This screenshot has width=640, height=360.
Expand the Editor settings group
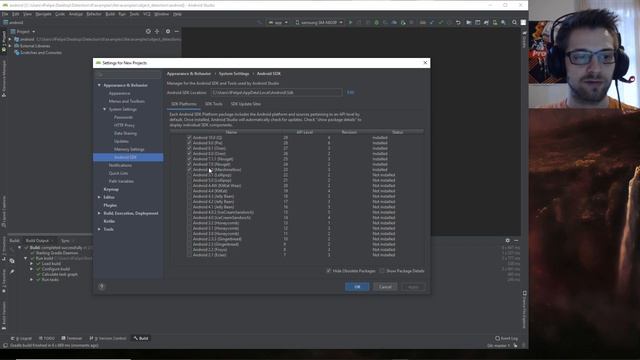pyautogui.click(x=99, y=197)
